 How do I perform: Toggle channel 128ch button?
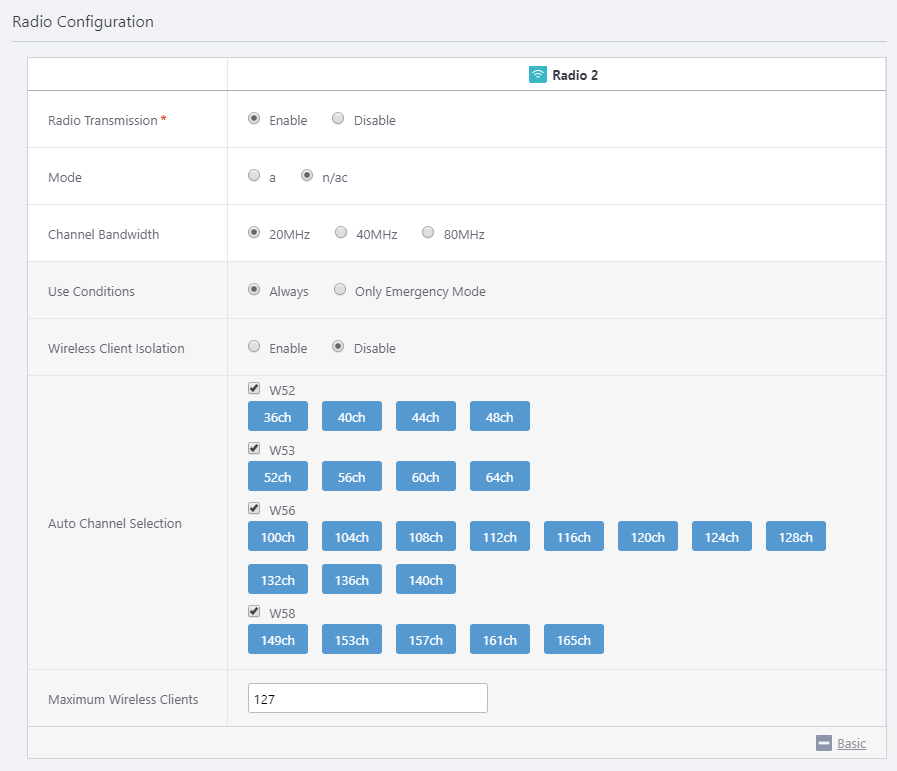click(x=796, y=536)
